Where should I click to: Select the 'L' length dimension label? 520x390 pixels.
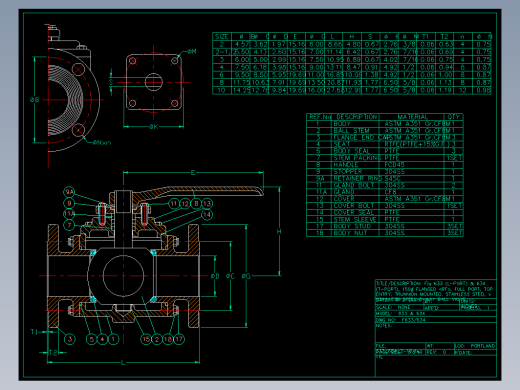(123, 362)
